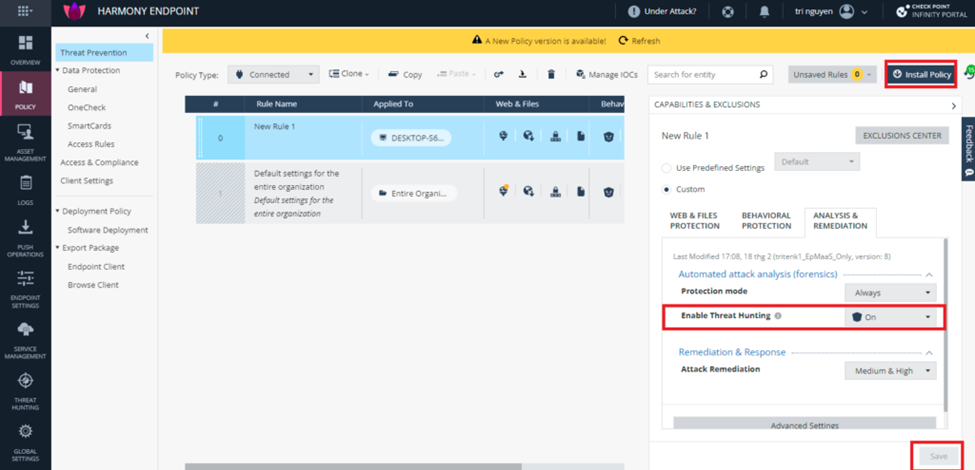Image resolution: width=975 pixels, height=470 pixels.
Task: Open OneCheck in the tree
Action: point(86,108)
